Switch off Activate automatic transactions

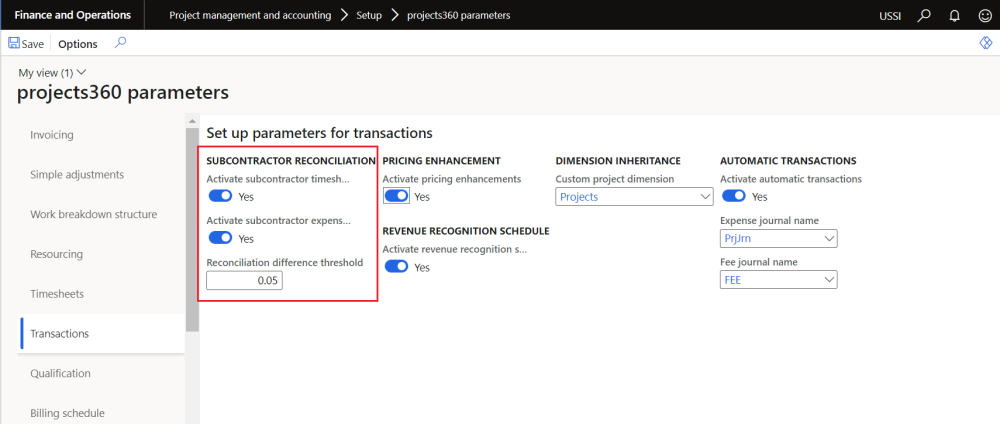(733, 196)
